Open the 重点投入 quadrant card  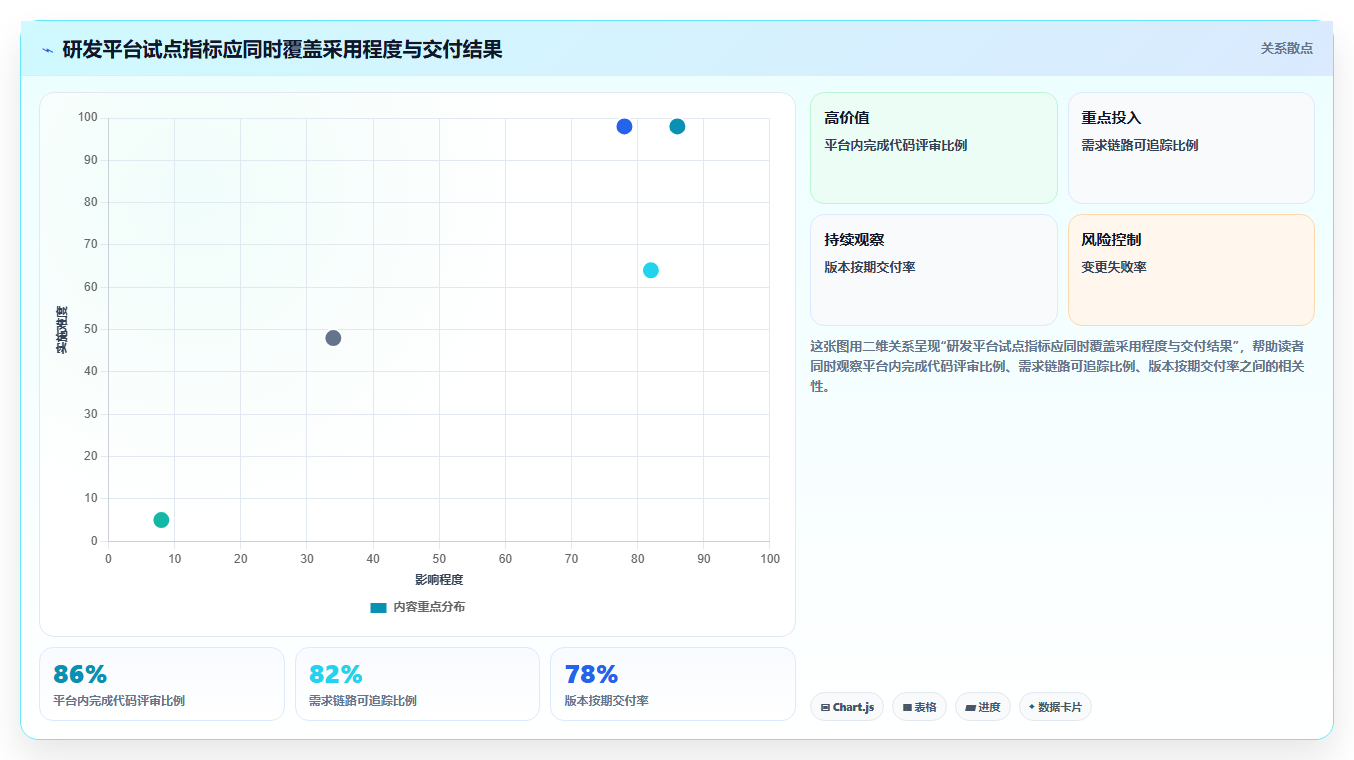[1191, 148]
